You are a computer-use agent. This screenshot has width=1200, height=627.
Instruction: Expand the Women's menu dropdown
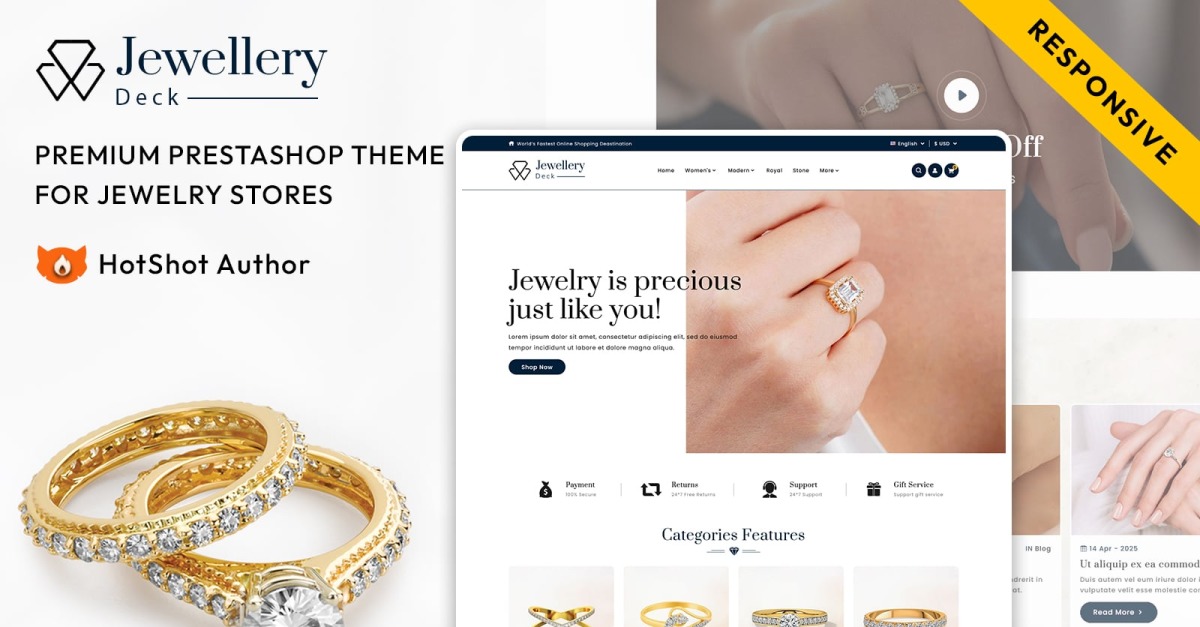click(700, 171)
